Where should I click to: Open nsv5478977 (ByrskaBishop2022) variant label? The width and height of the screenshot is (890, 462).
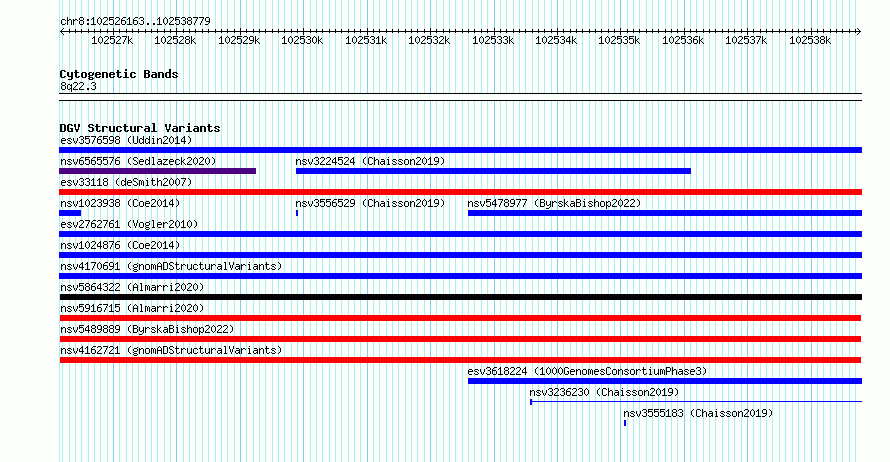point(554,203)
